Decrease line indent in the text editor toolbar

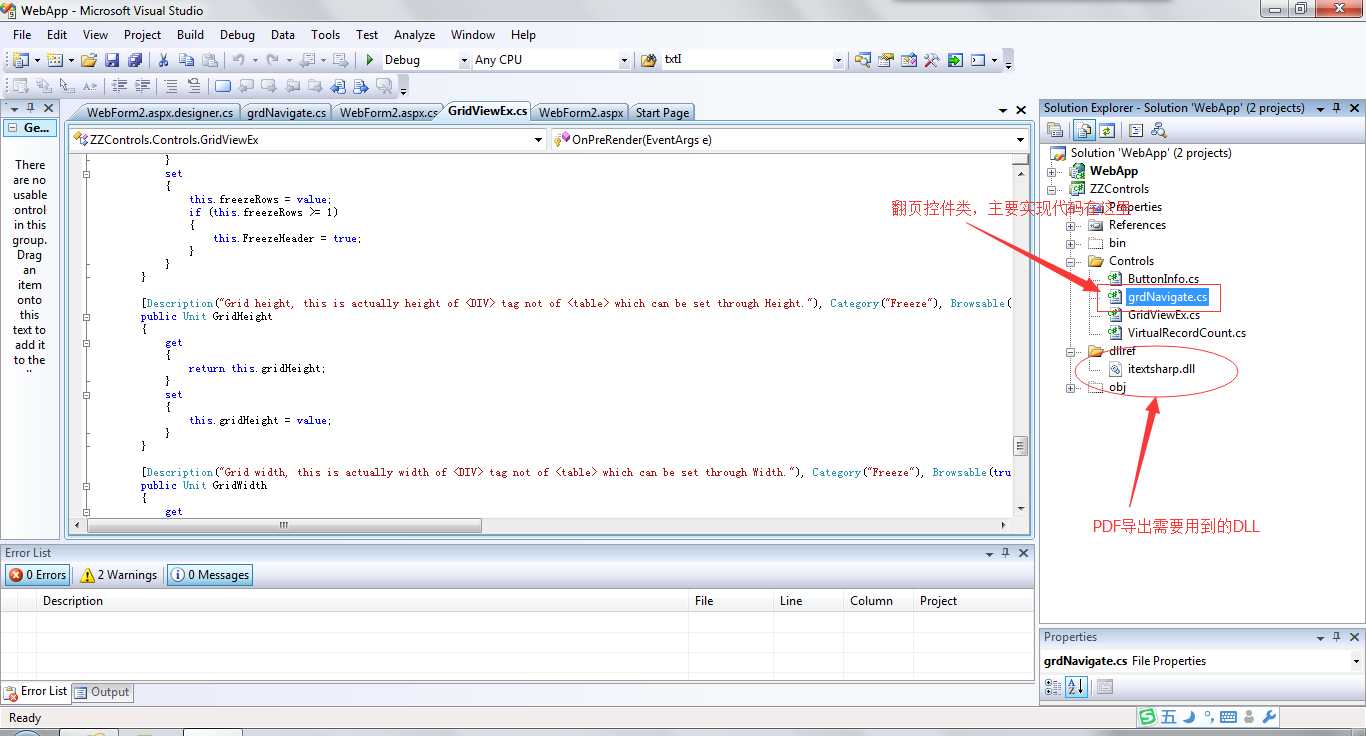120,86
